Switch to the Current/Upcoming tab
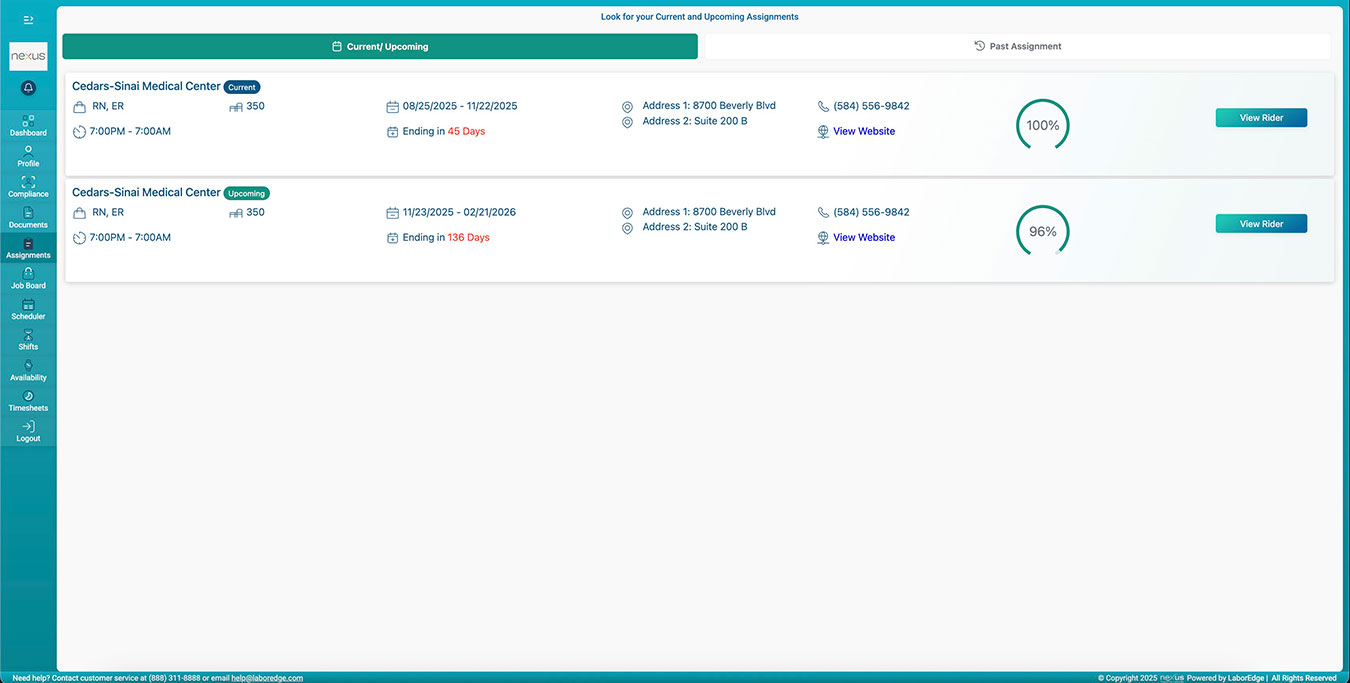1350x683 pixels. (x=380, y=46)
